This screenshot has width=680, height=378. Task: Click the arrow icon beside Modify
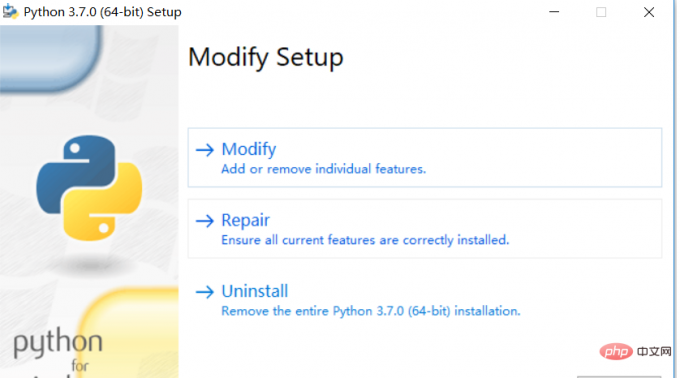click(205, 150)
